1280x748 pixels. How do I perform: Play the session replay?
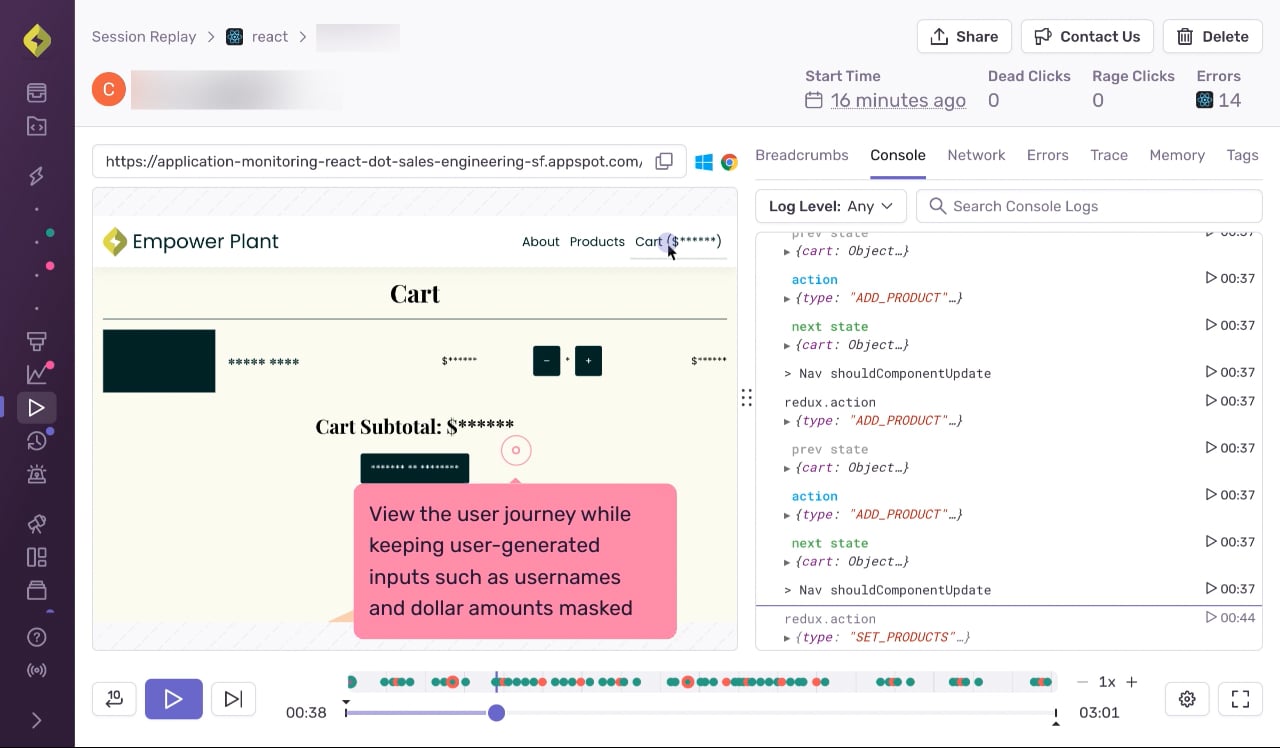coord(174,699)
